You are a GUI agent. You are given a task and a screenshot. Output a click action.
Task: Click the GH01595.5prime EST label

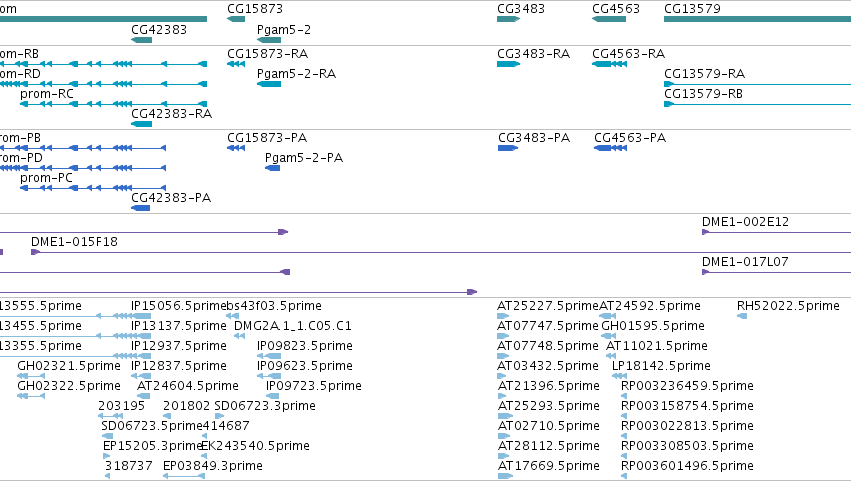[x=653, y=326]
